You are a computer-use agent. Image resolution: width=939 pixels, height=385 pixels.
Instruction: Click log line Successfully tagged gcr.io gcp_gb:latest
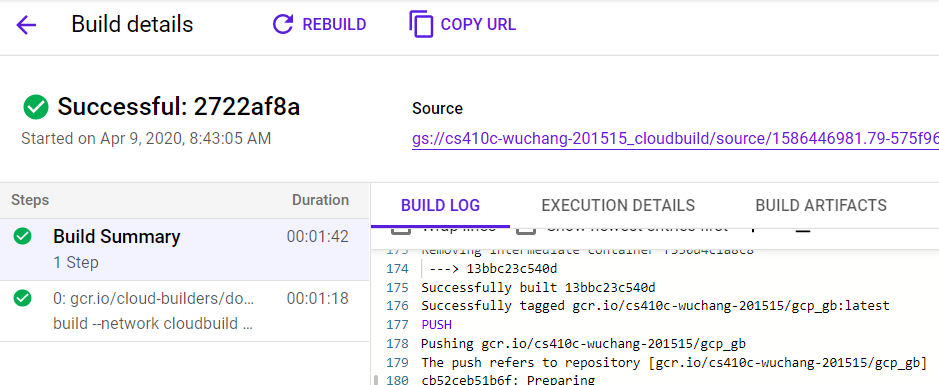(655, 306)
